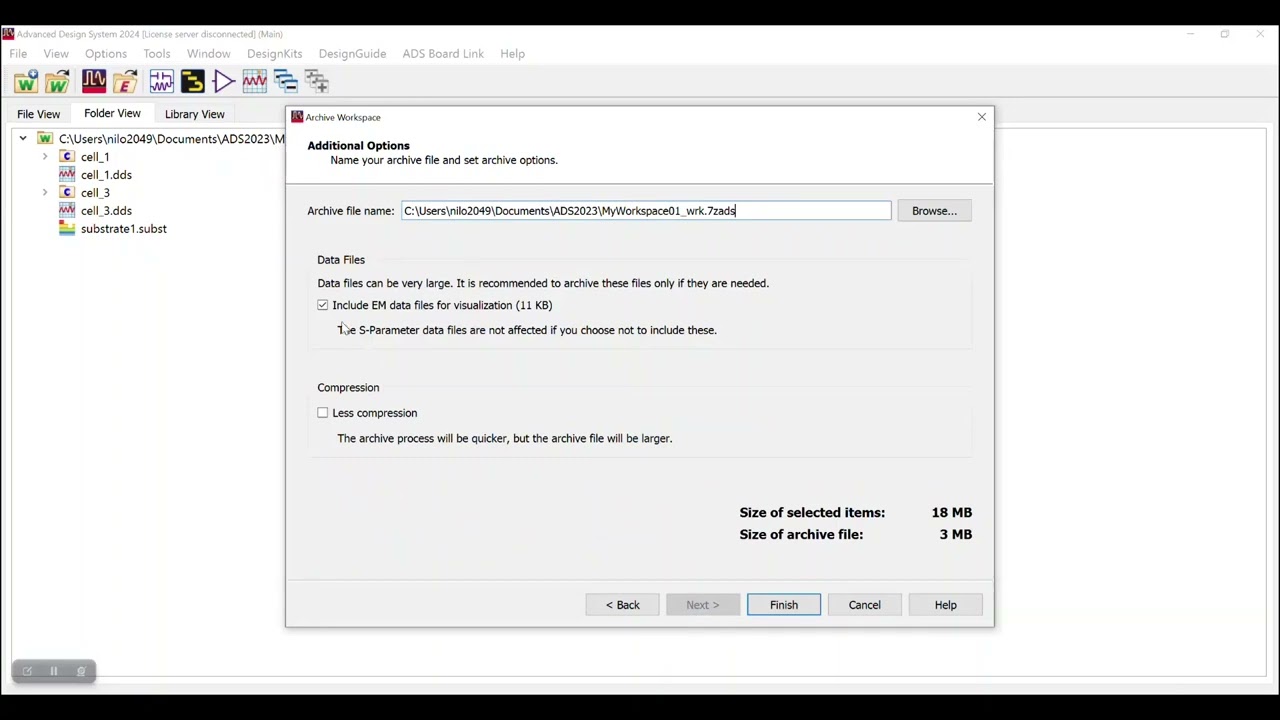The height and width of the screenshot is (720, 1280).
Task: Open the Tools menu
Action: 157,54
